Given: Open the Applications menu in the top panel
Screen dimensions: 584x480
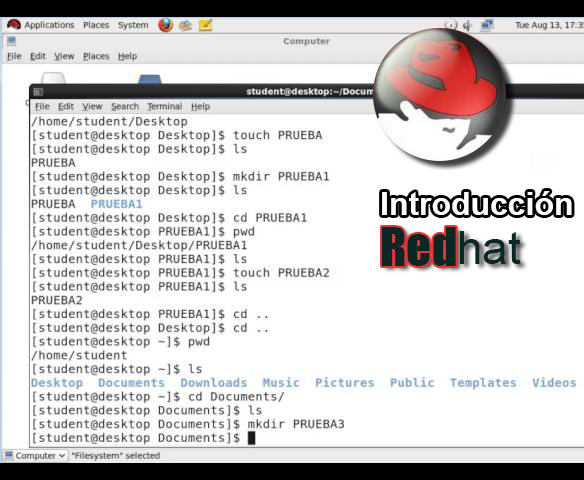Looking at the screenshot, I should click(49, 25).
